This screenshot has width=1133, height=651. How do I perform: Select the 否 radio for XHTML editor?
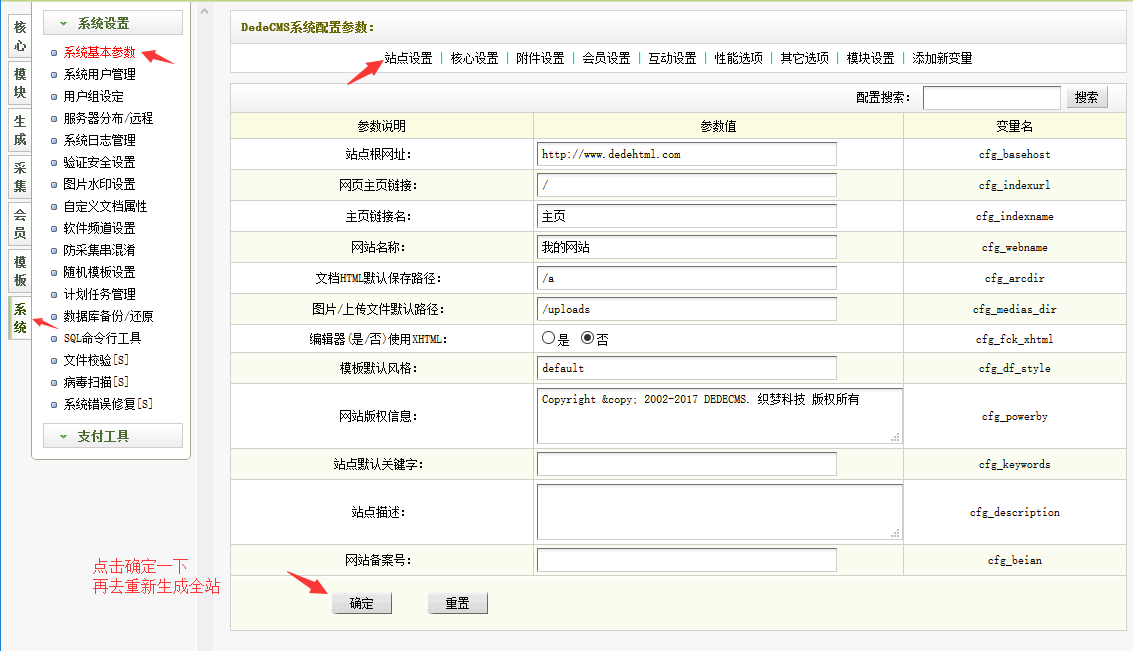[x=588, y=338]
